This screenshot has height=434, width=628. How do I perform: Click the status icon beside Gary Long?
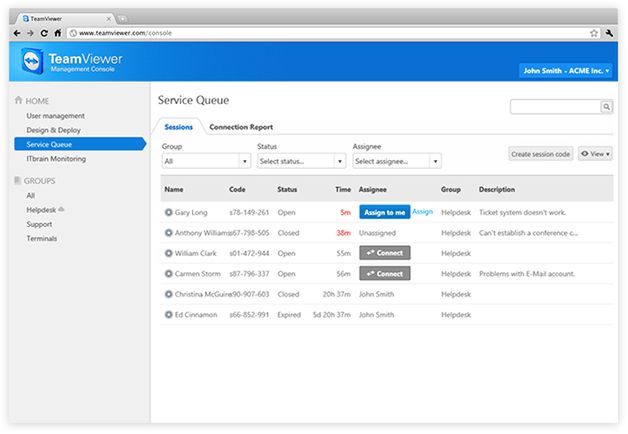click(x=169, y=212)
